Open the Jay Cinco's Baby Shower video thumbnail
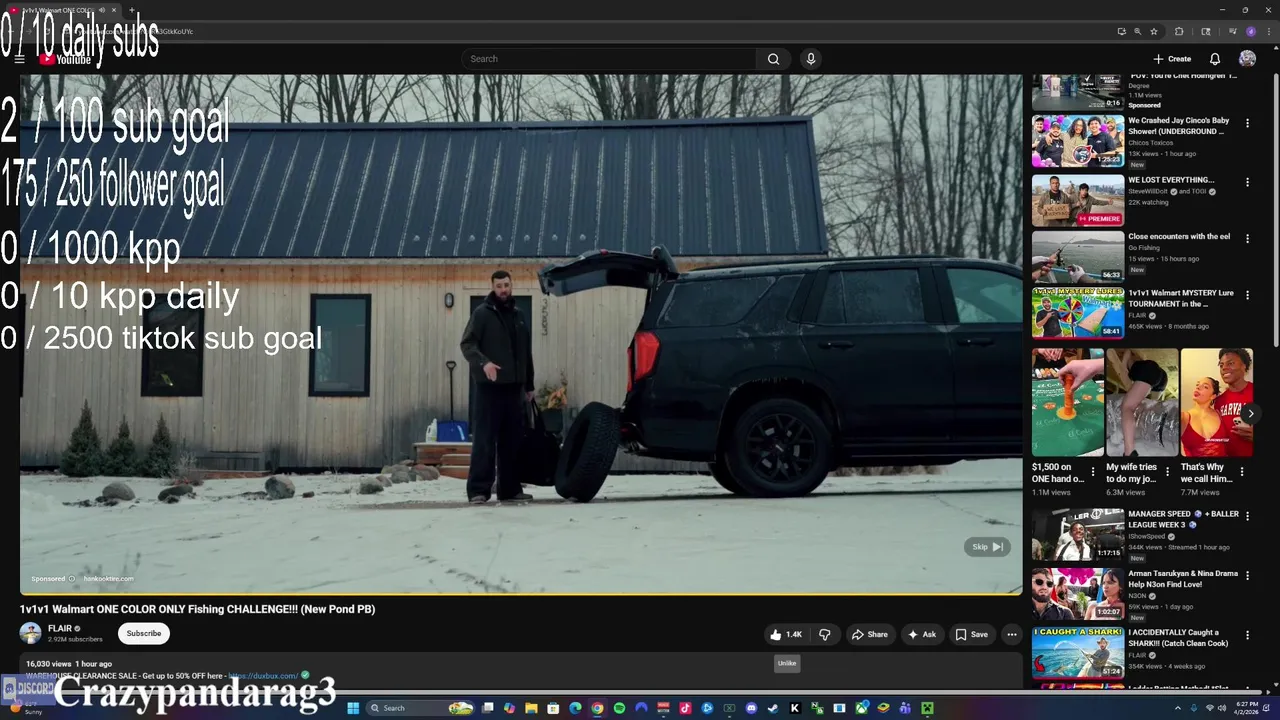1280x720 pixels. click(x=1078, y=141)
